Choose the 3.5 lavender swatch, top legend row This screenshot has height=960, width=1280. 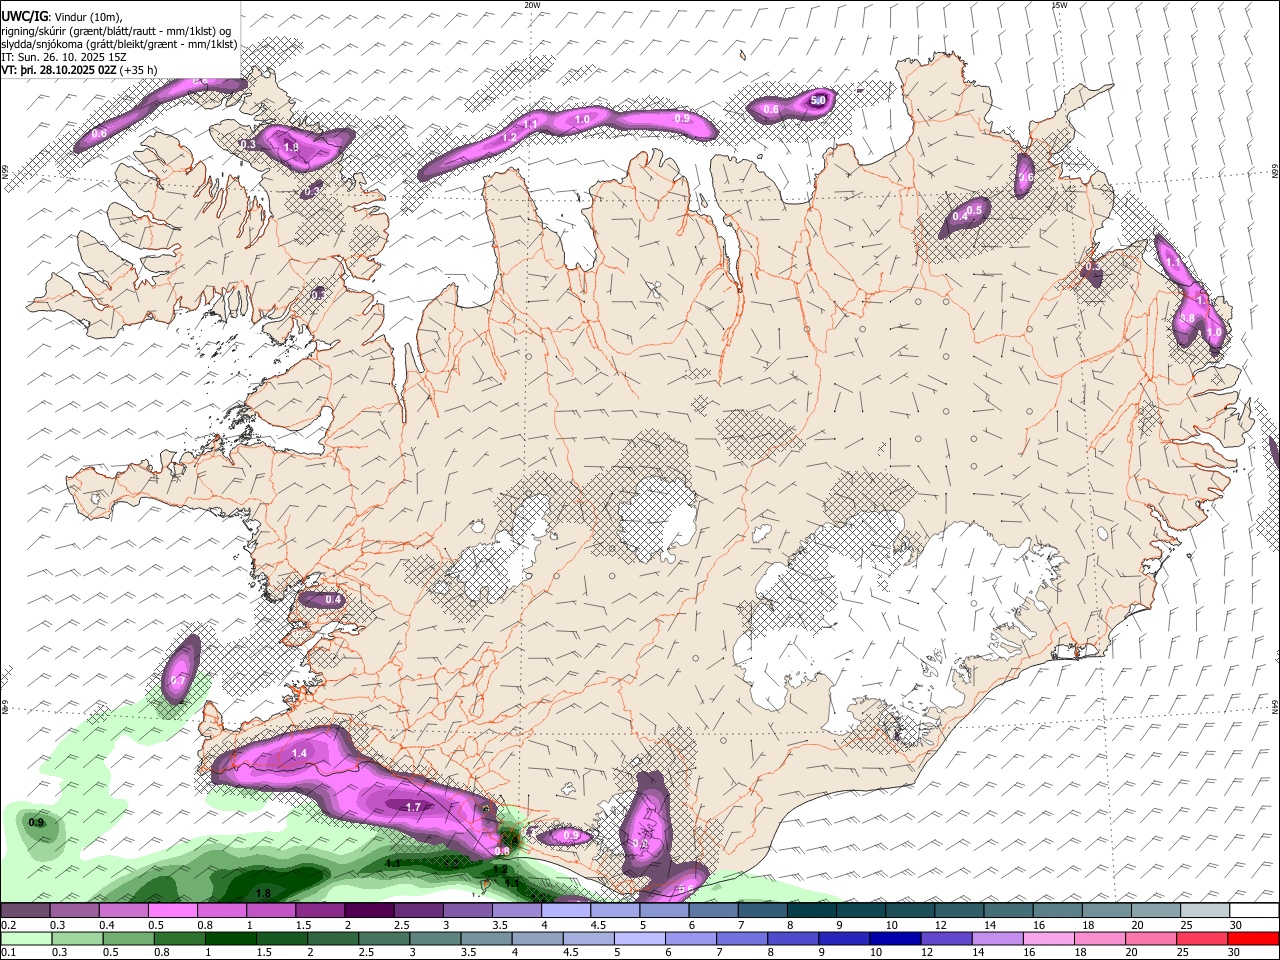click(517, 910)
